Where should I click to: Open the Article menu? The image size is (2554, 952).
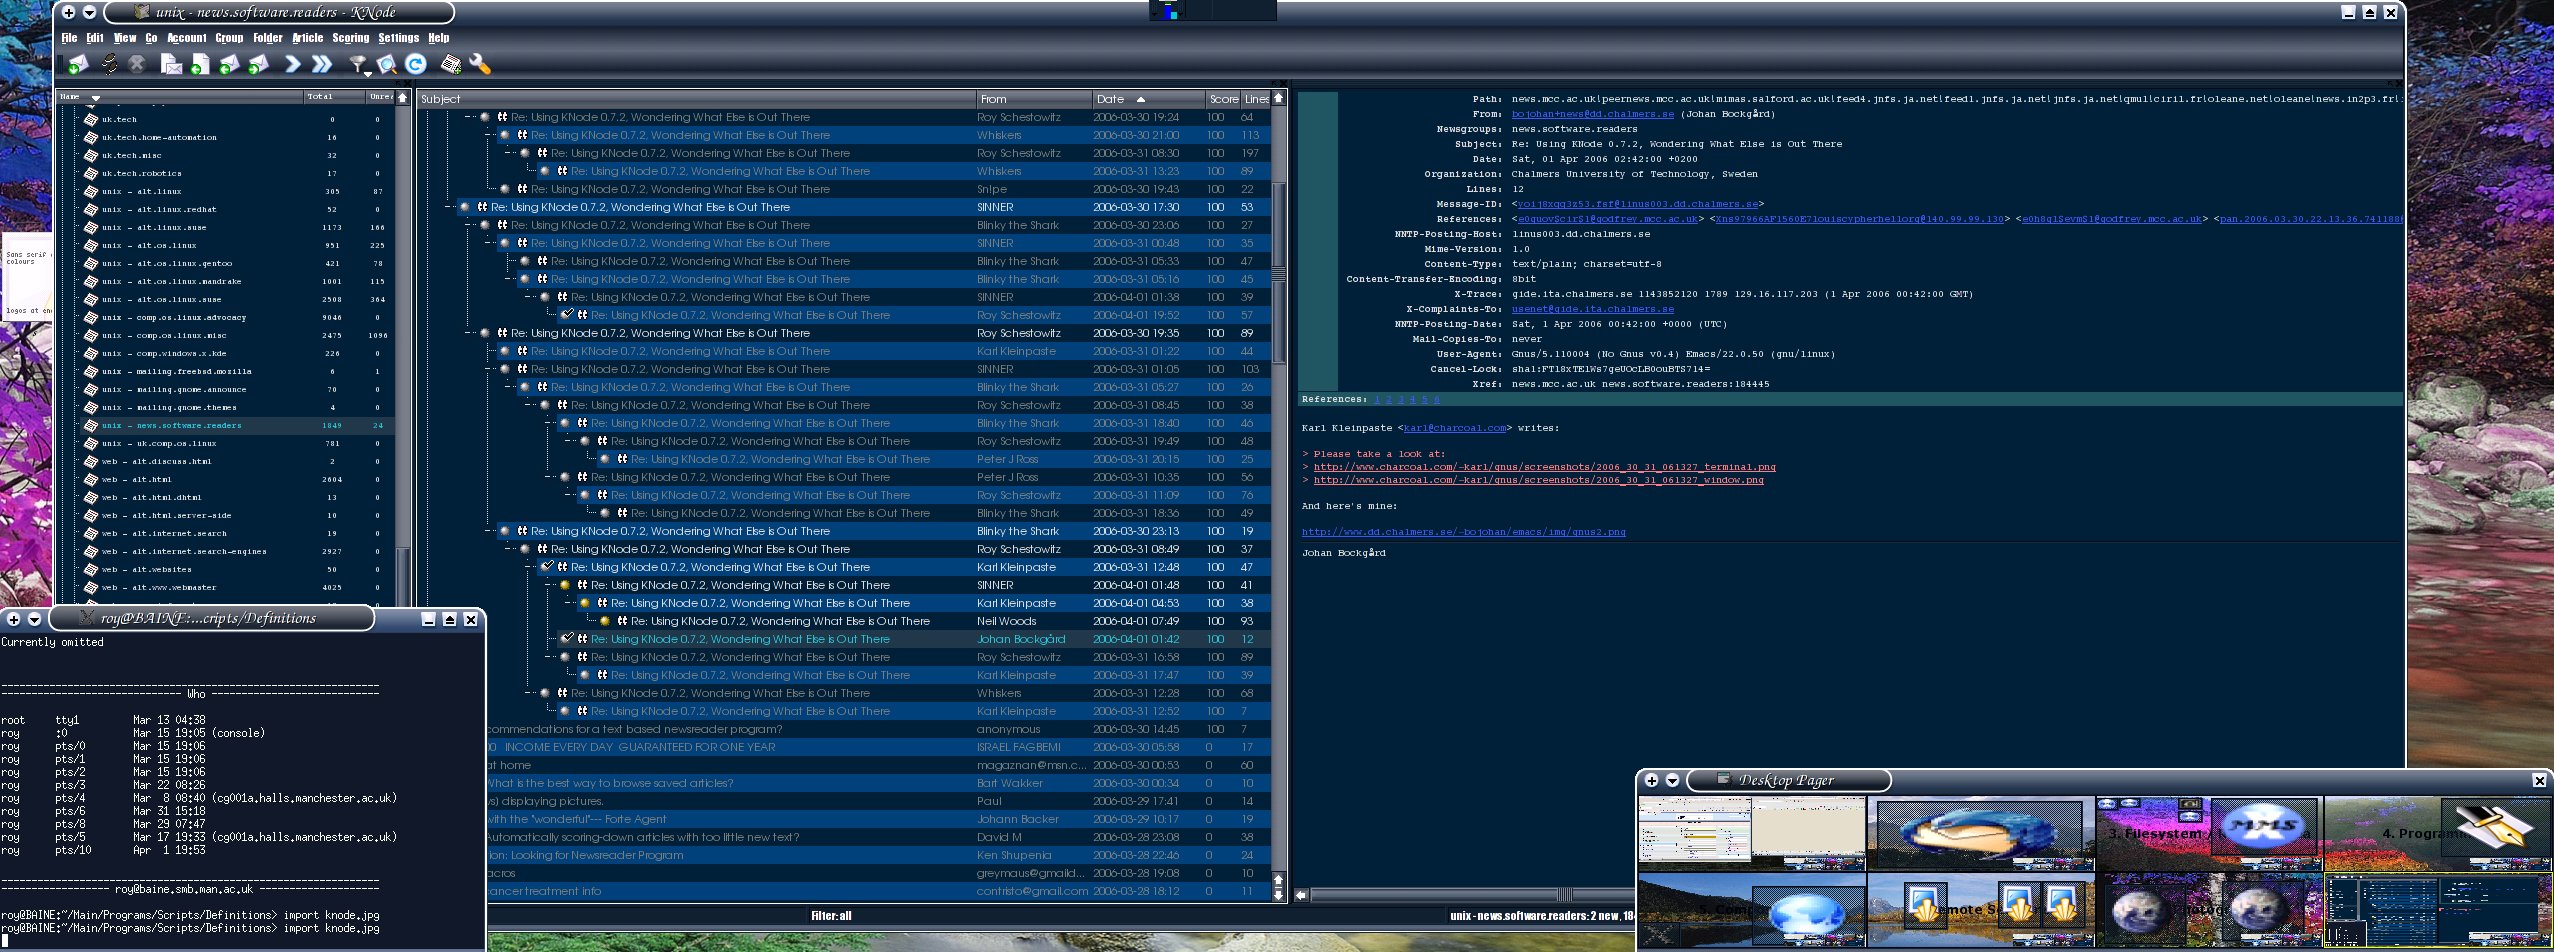[307, 38]
